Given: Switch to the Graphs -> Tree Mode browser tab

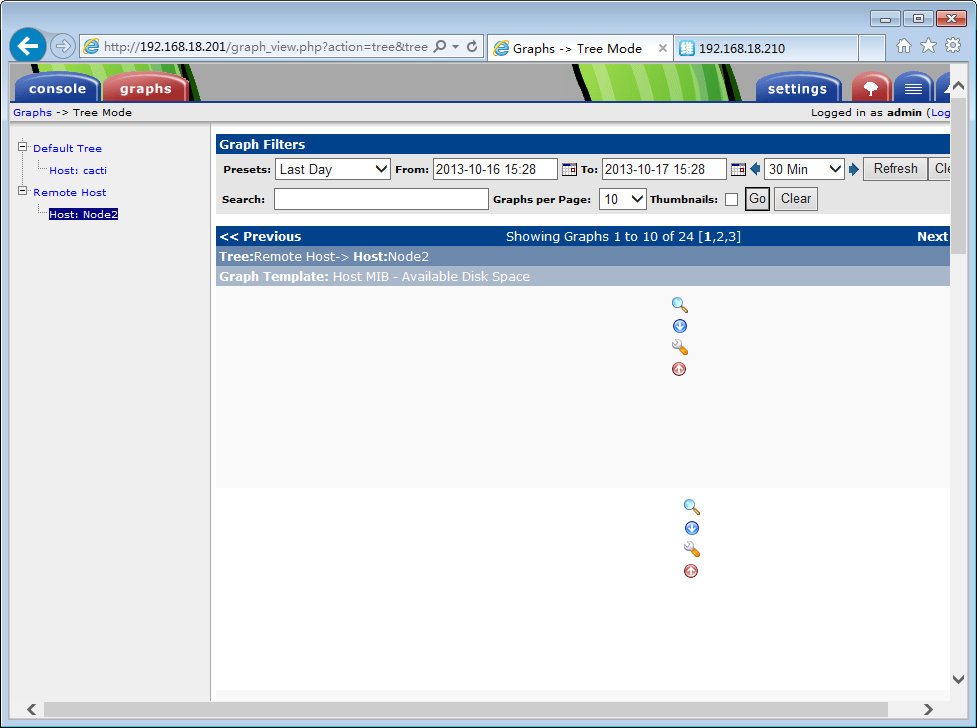Looking at the screenshot, I should pyautogui.click(x=576, y=49).
